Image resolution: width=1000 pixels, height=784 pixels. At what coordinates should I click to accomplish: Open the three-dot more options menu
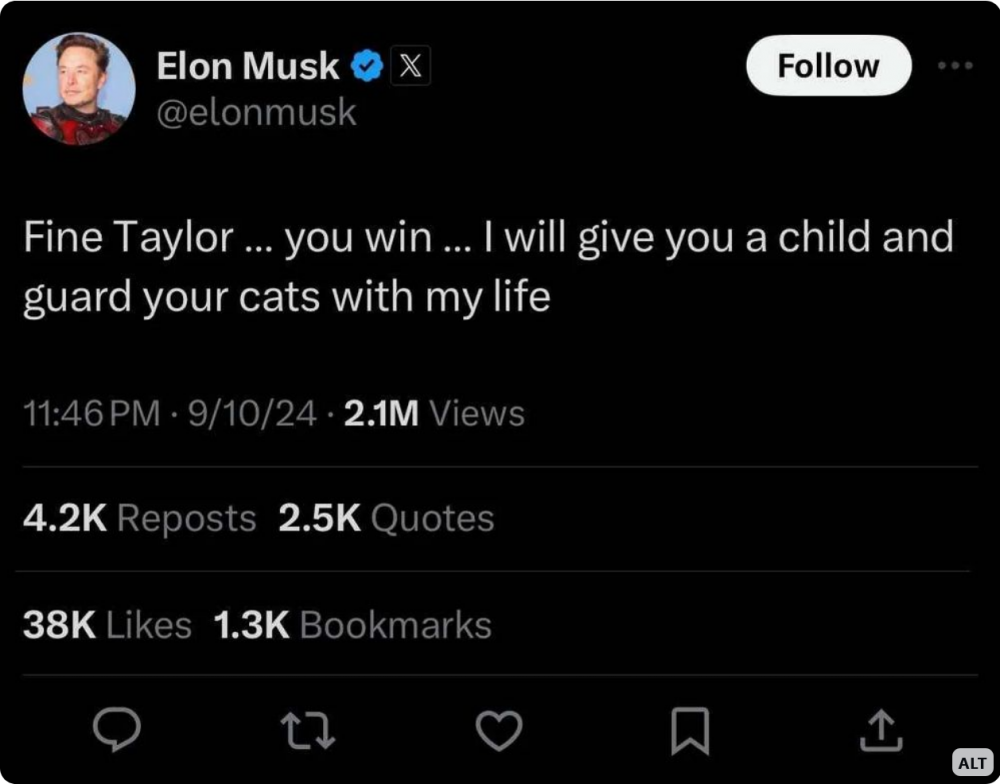pos(956,65)
